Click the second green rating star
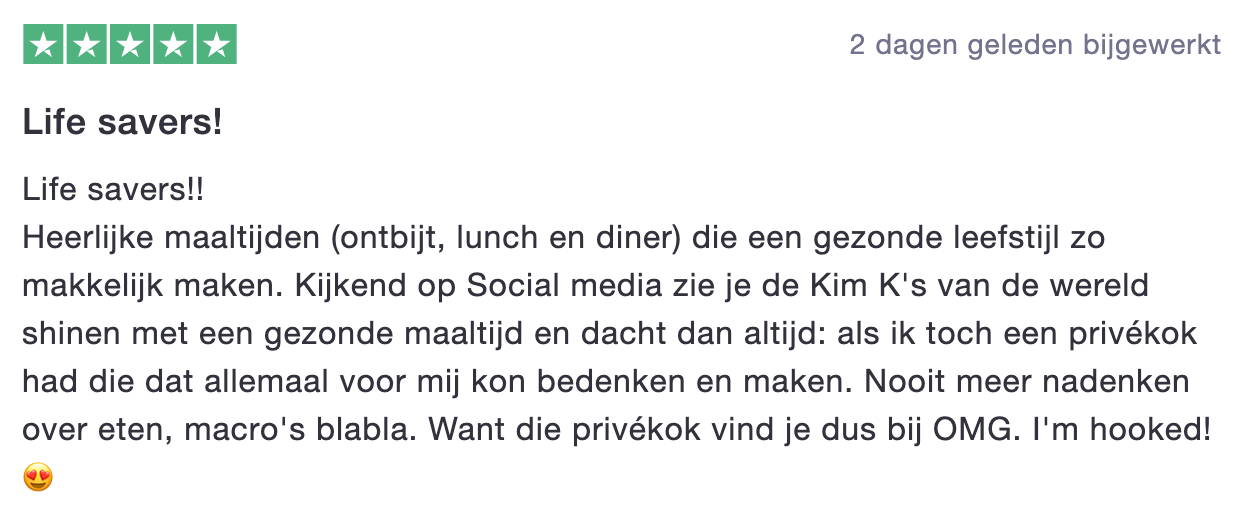Viewport: 1254px width, 526px height. (86, 45)
